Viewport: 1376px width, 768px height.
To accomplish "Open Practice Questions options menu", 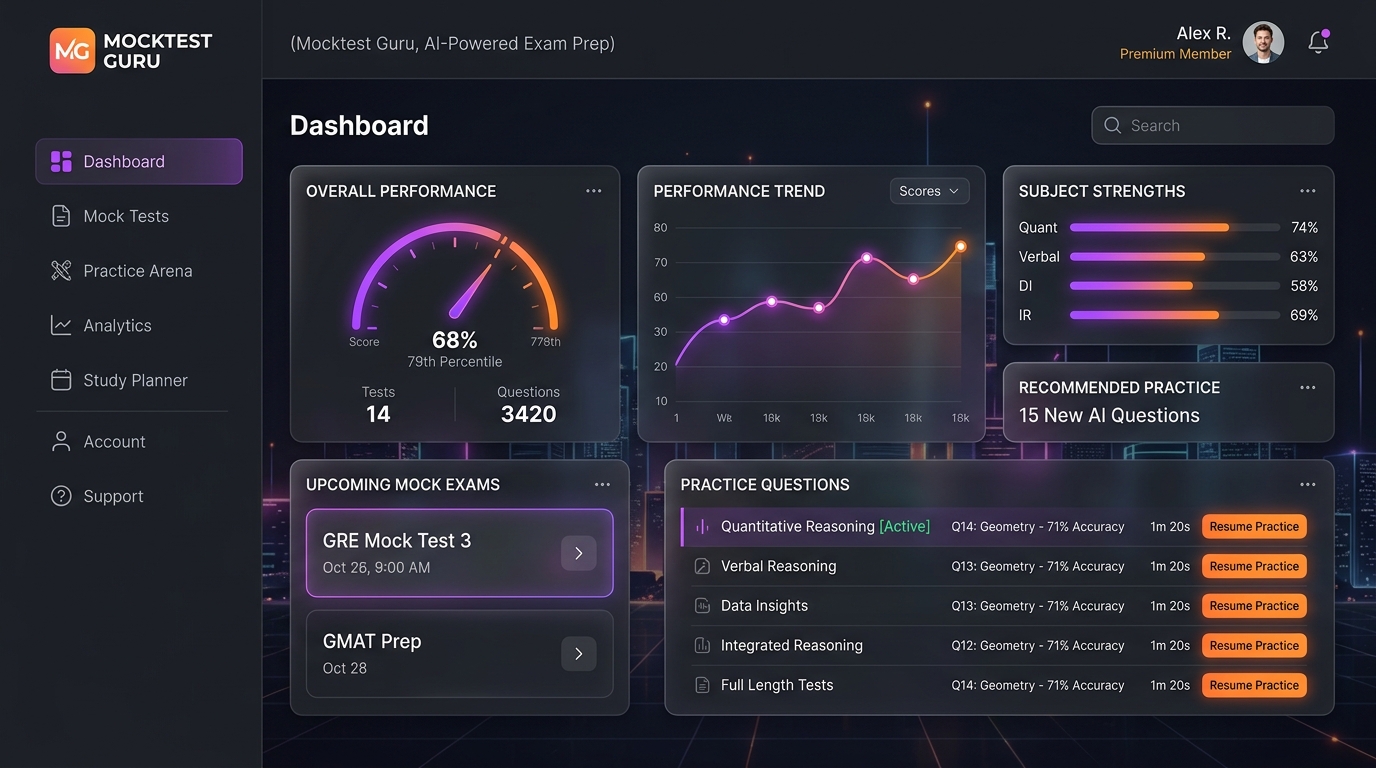I will 1307,485.
